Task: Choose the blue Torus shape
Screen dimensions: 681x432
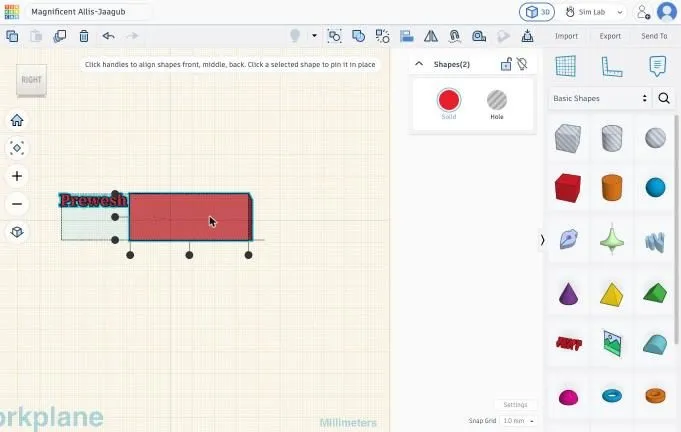Action: pyautogui.click(x=612, y=396)
